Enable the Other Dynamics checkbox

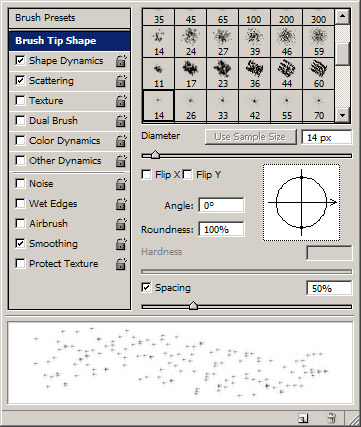coord(20,160)
